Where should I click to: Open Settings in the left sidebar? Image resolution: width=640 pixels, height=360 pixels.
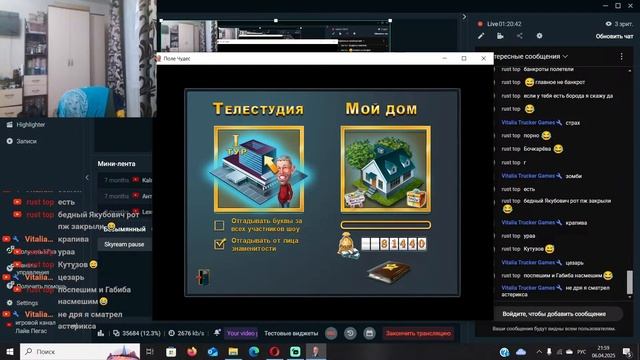[23, 303]
